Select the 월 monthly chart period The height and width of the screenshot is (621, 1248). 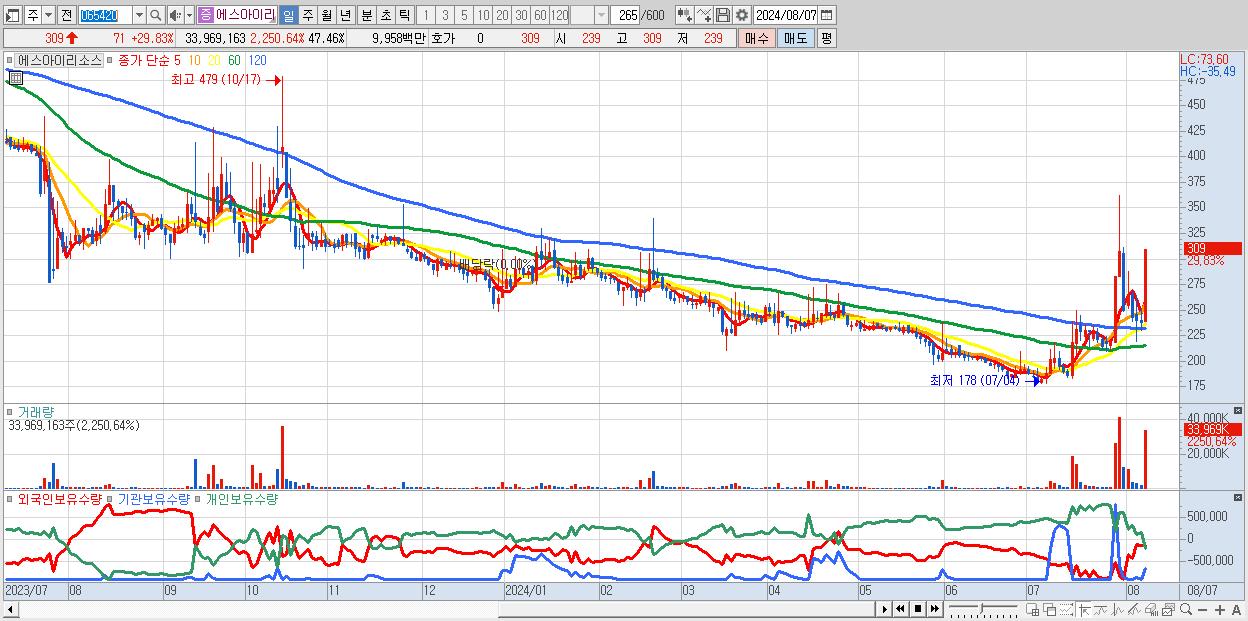pyautogui.click(x=326, y=15)
